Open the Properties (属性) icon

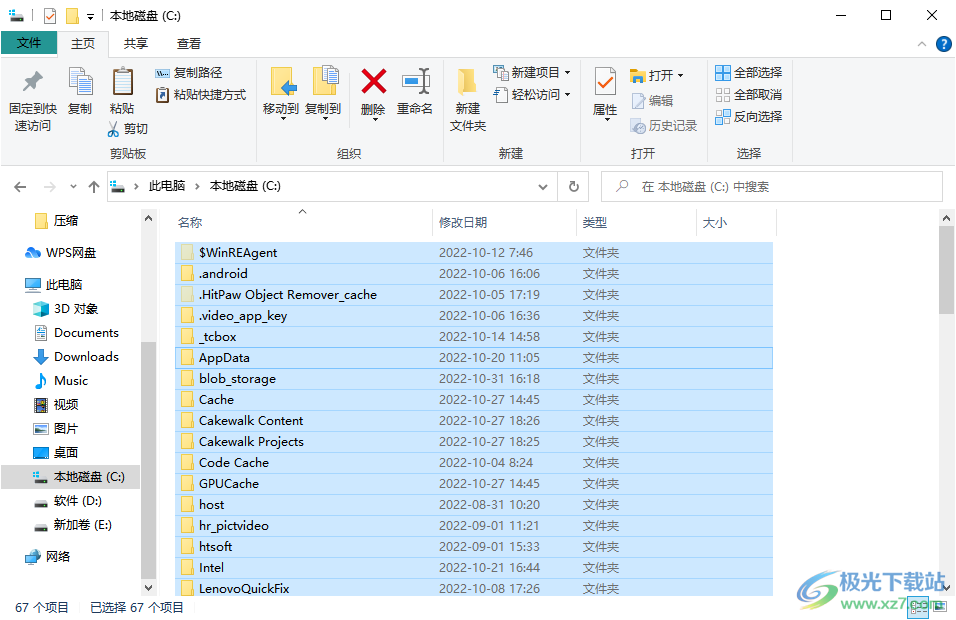point(605,82)
